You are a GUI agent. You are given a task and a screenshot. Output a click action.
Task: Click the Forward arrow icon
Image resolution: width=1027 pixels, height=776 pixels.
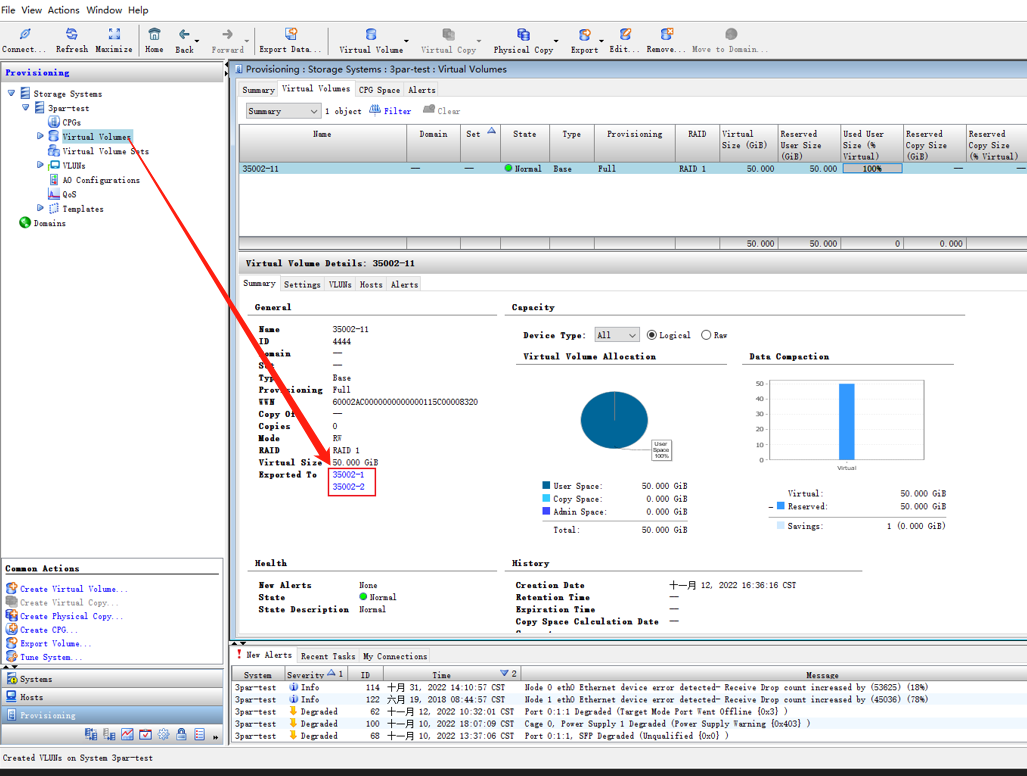coord(227,34)
